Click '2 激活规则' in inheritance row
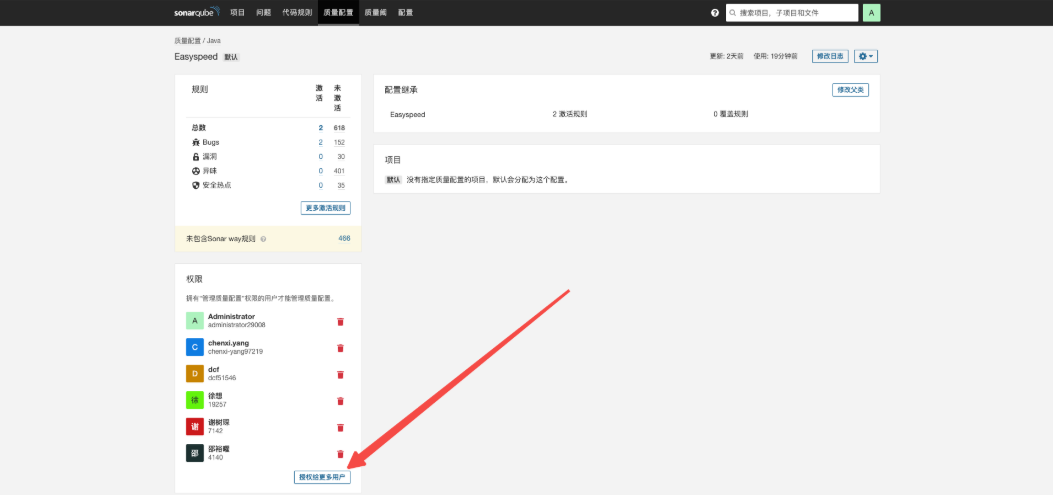Viewport: 1053px width, 495px height. point(569,114)
